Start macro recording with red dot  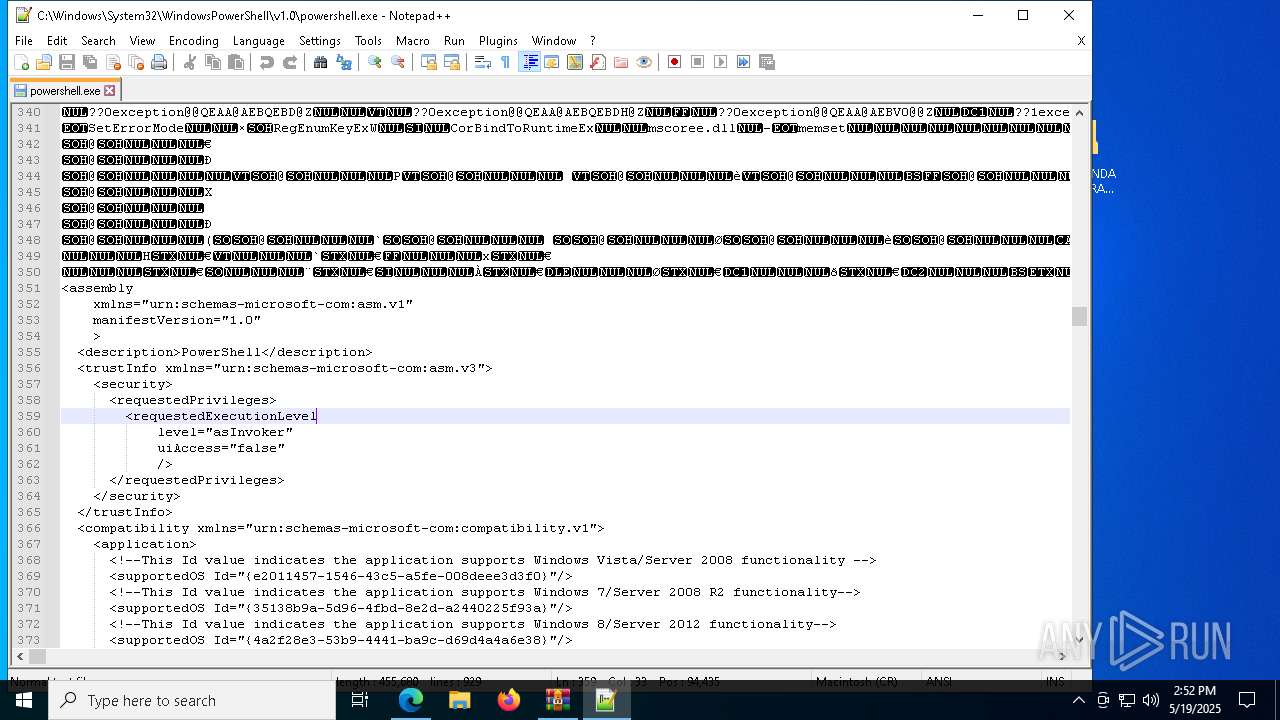(x=675, y=62)
